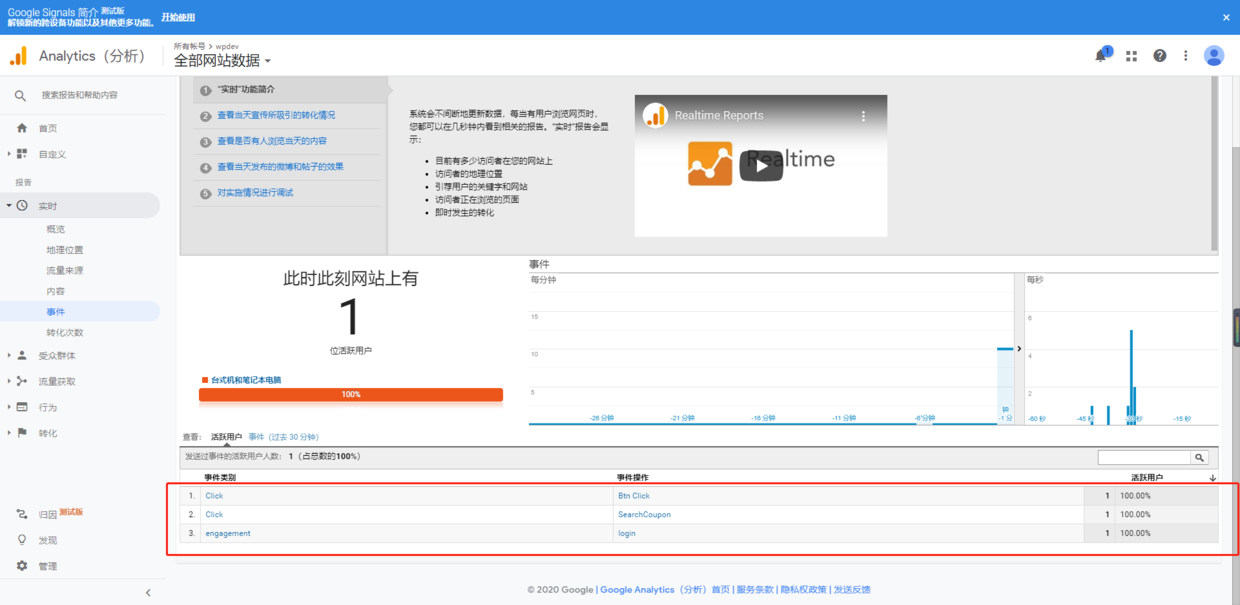Focus the table filter search box
This screenshot has width=1240, height=605.
click(x=1144, y=457)
